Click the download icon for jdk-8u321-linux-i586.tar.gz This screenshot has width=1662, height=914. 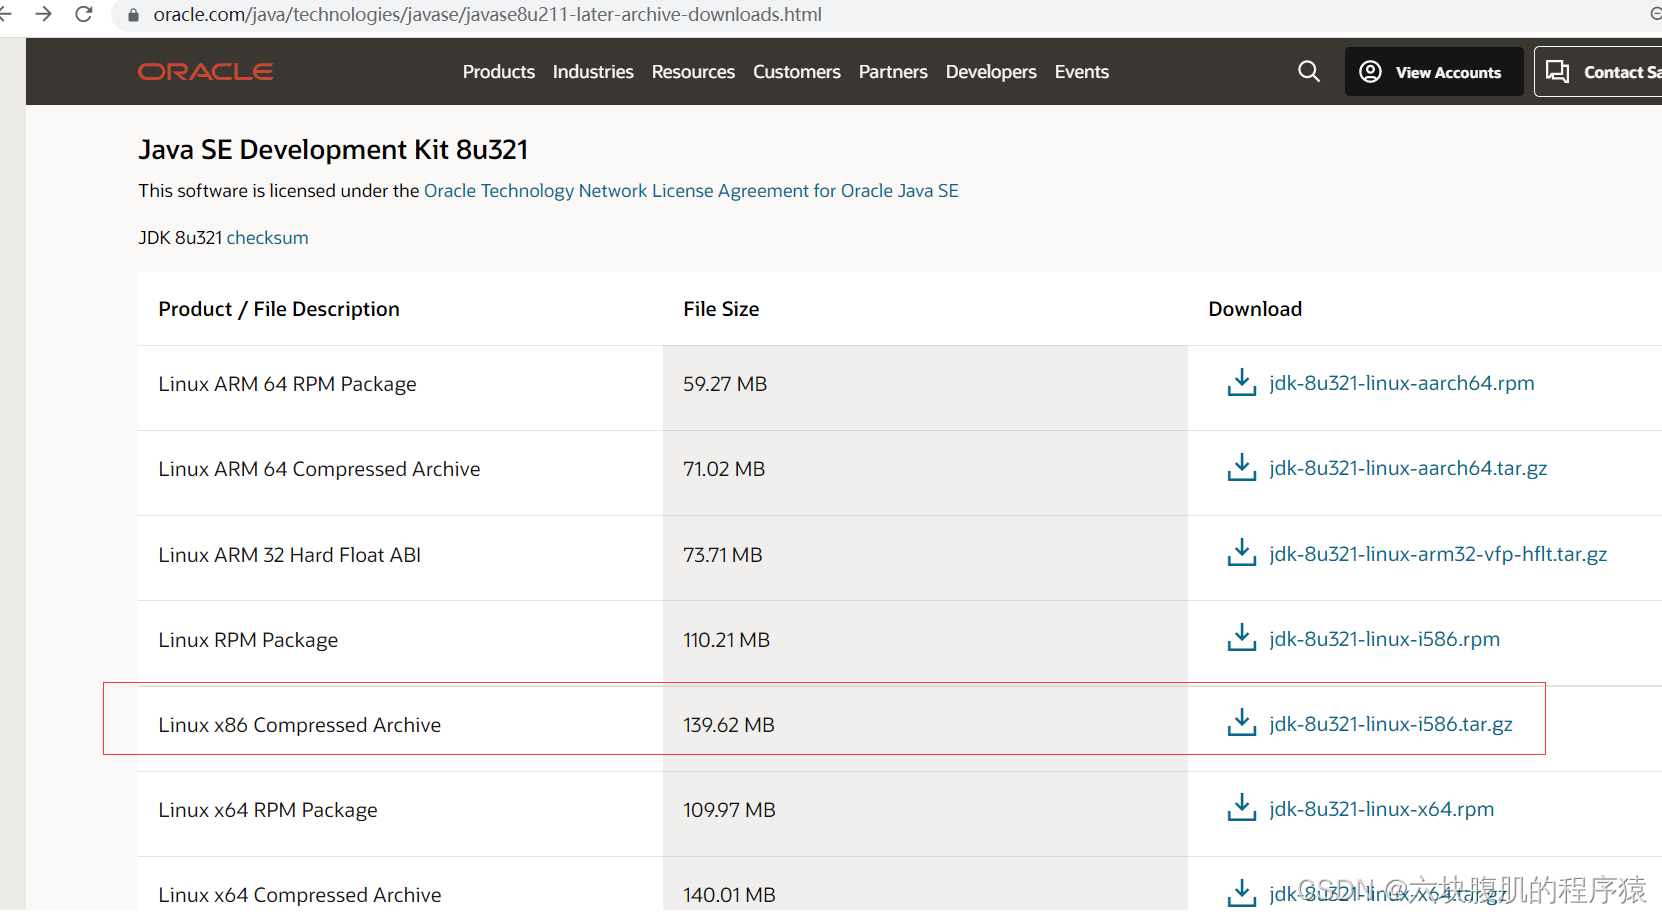(1241, 723)
